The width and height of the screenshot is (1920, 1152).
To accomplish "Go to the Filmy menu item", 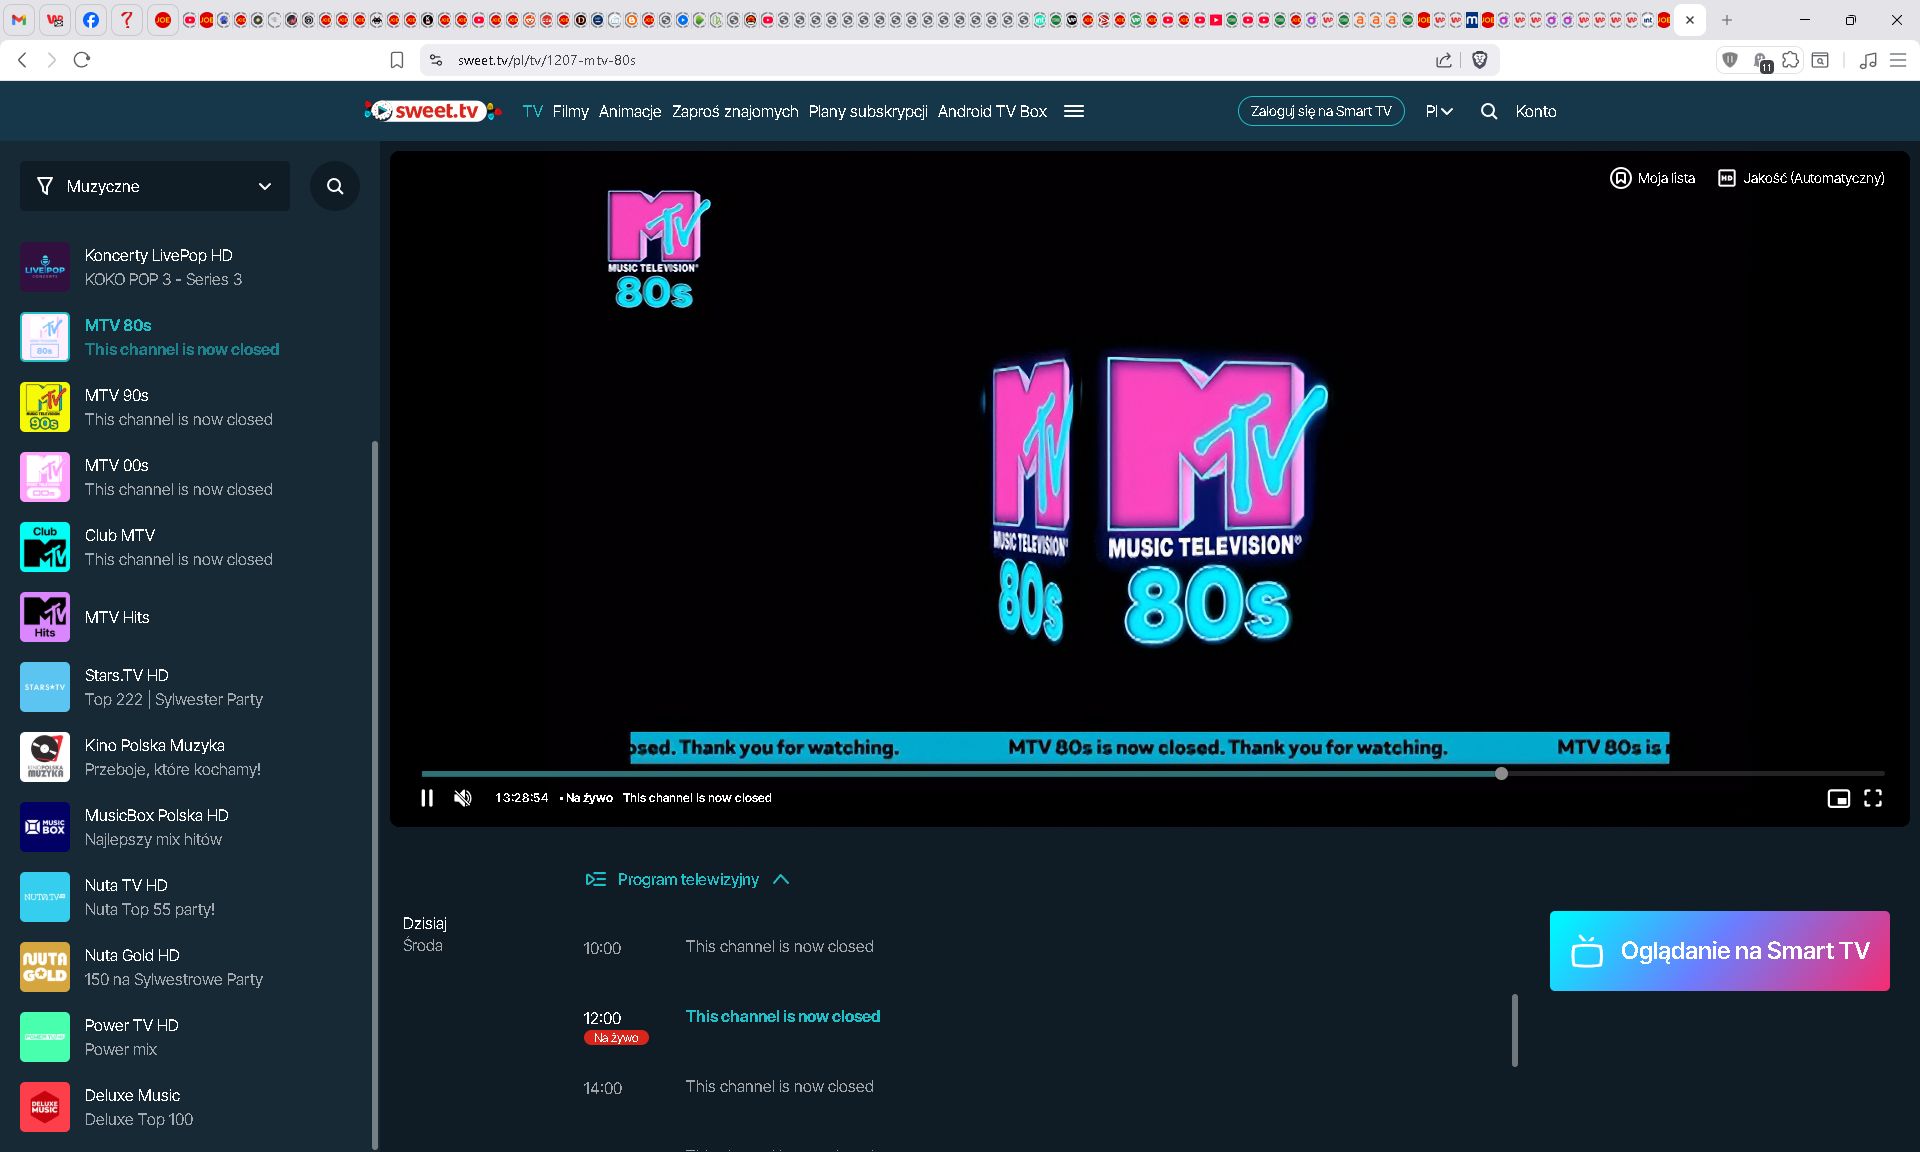I will point(570,111).
